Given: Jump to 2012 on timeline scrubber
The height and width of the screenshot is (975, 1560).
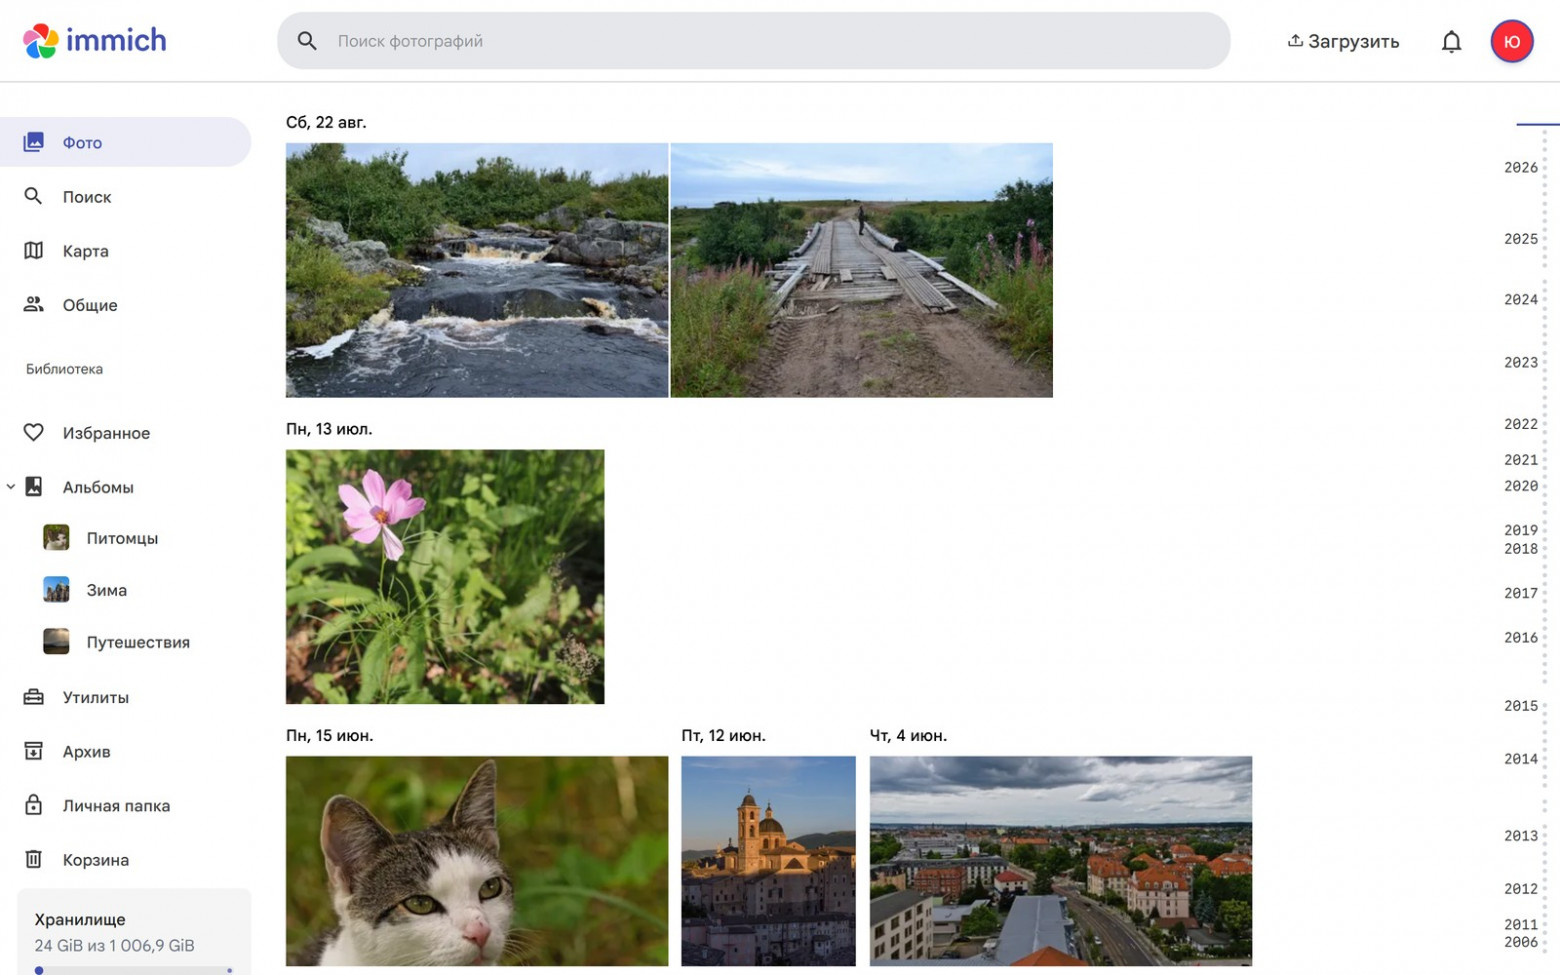Looking at the screenshot, I should point(1521,888).
